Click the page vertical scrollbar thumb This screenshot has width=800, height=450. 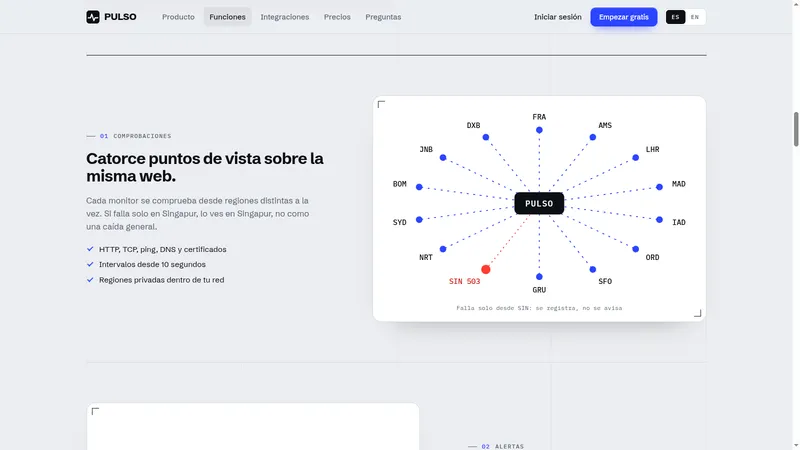coord(796,129)
